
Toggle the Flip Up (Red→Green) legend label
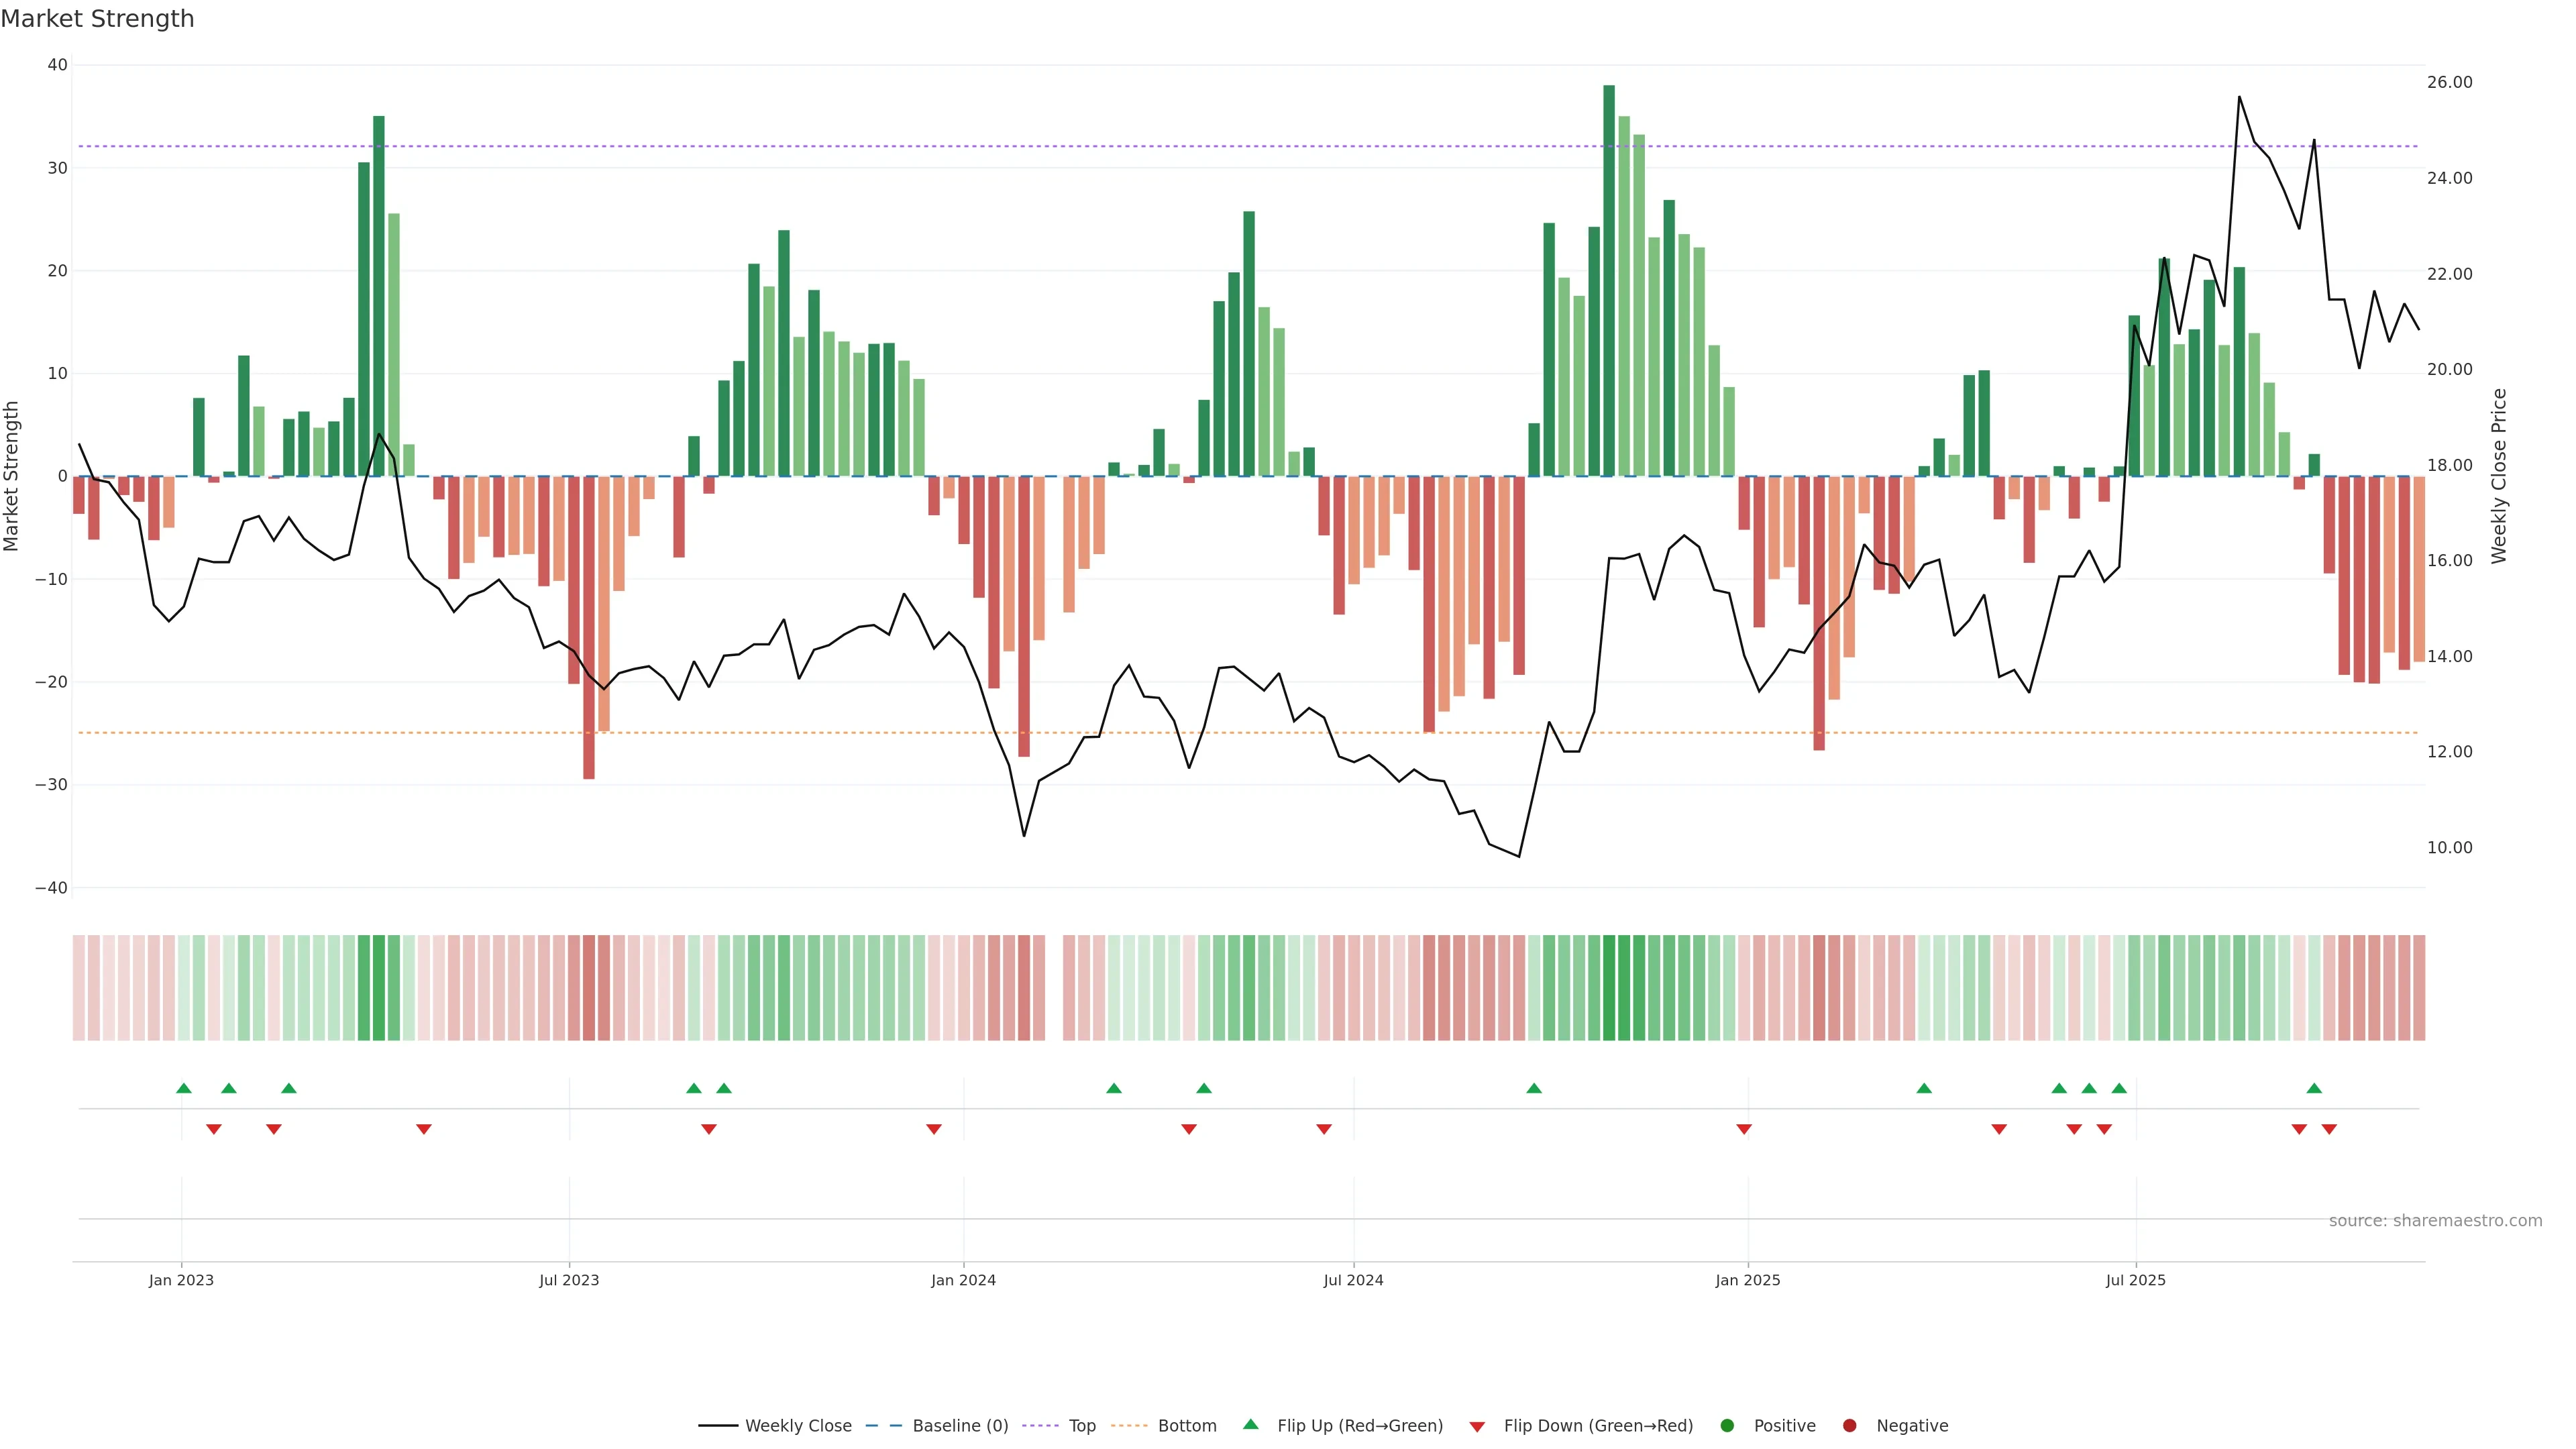point(1360,1425)
